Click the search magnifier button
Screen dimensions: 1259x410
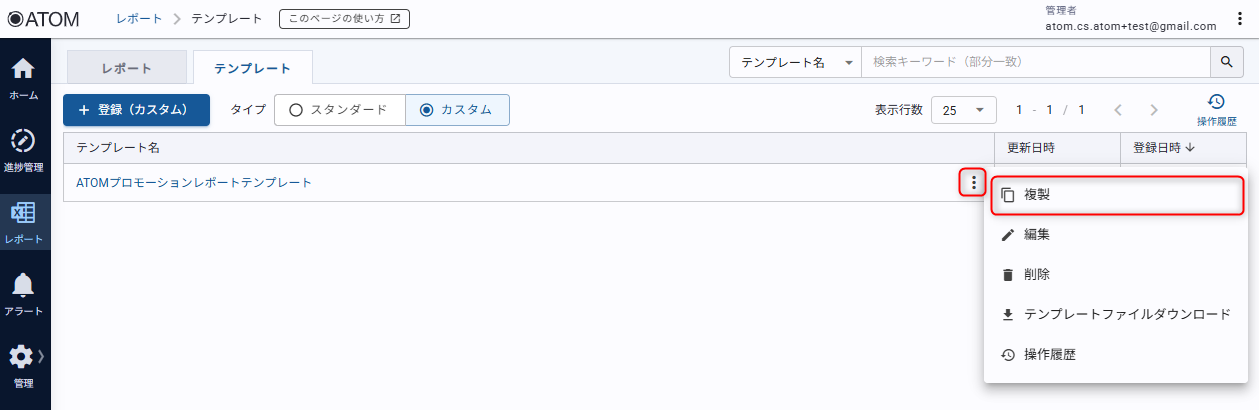point(1226,62)
